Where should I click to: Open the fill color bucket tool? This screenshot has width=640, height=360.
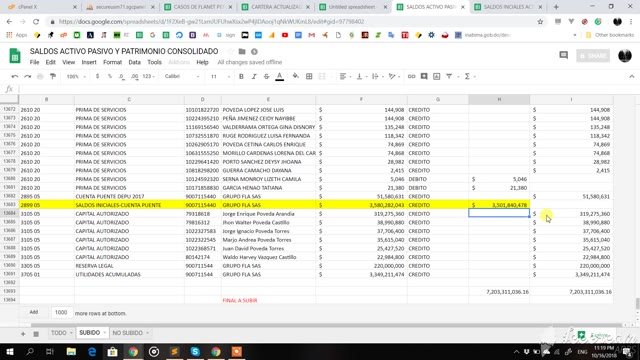tap(296, 76)
